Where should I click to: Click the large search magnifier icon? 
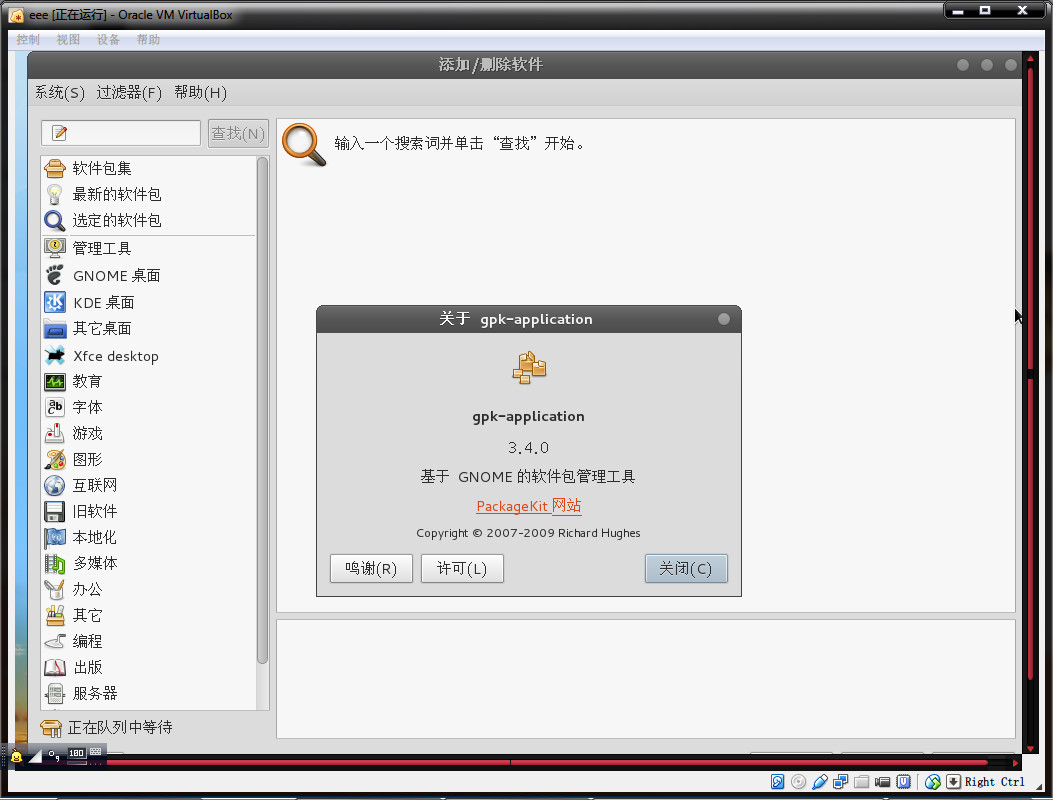[304, 144]
